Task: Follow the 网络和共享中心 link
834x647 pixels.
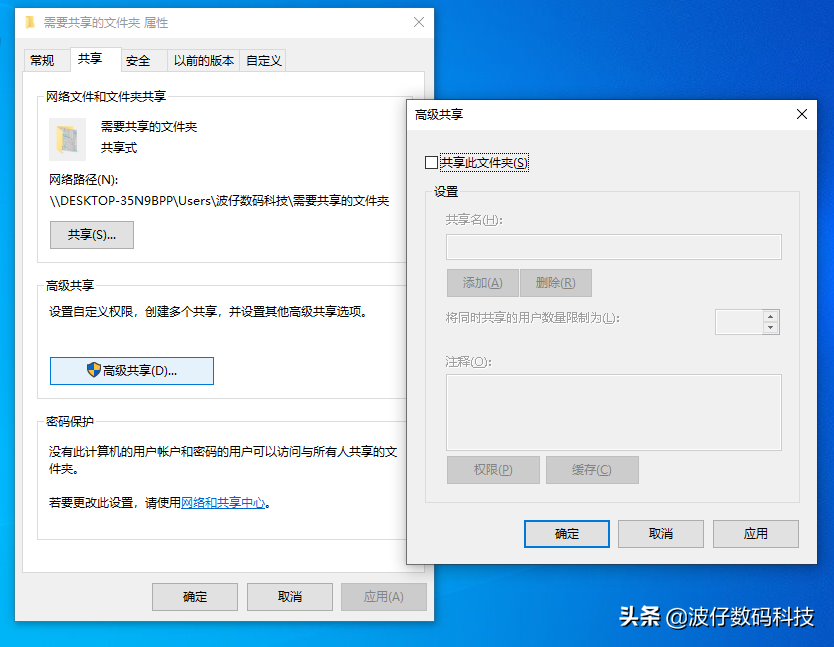Action: click(223, 503)
